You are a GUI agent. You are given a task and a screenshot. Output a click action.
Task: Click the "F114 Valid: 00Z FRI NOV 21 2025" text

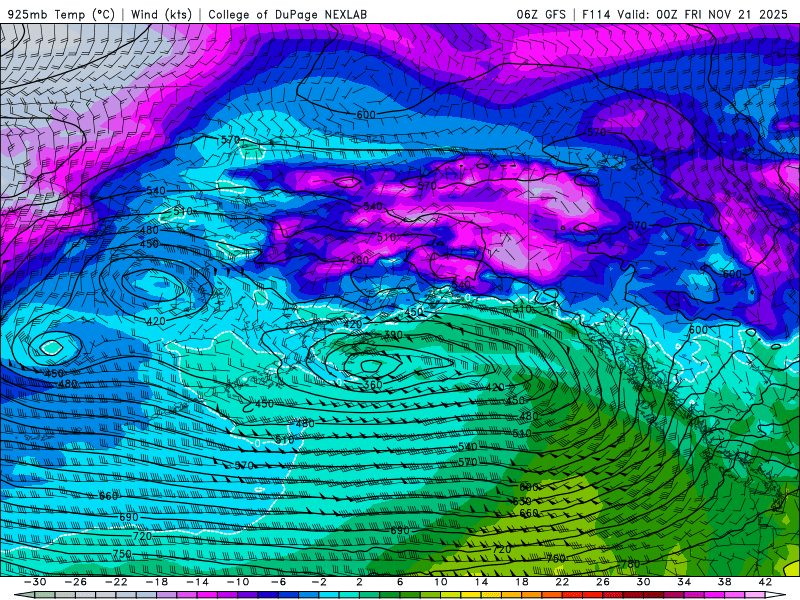pyautogui.click(x=686, y=14)
